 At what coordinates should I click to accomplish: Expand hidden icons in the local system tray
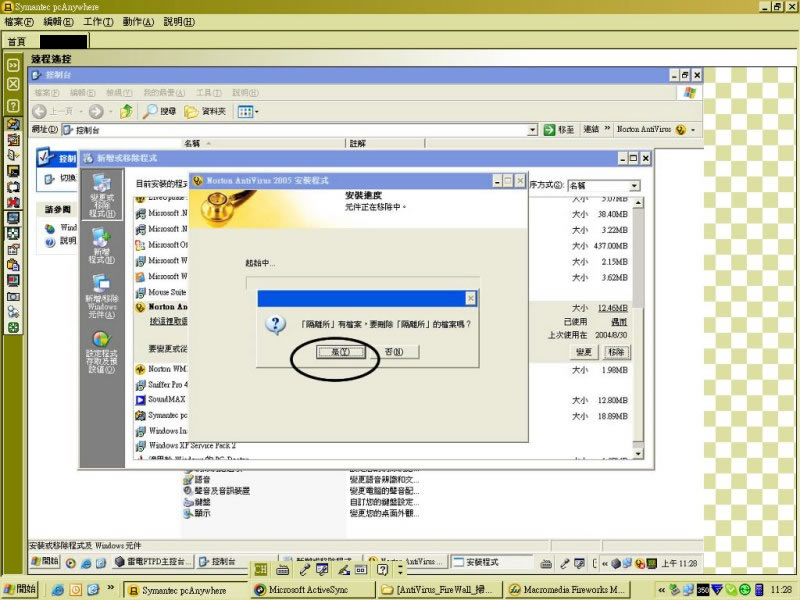[662, 590]
